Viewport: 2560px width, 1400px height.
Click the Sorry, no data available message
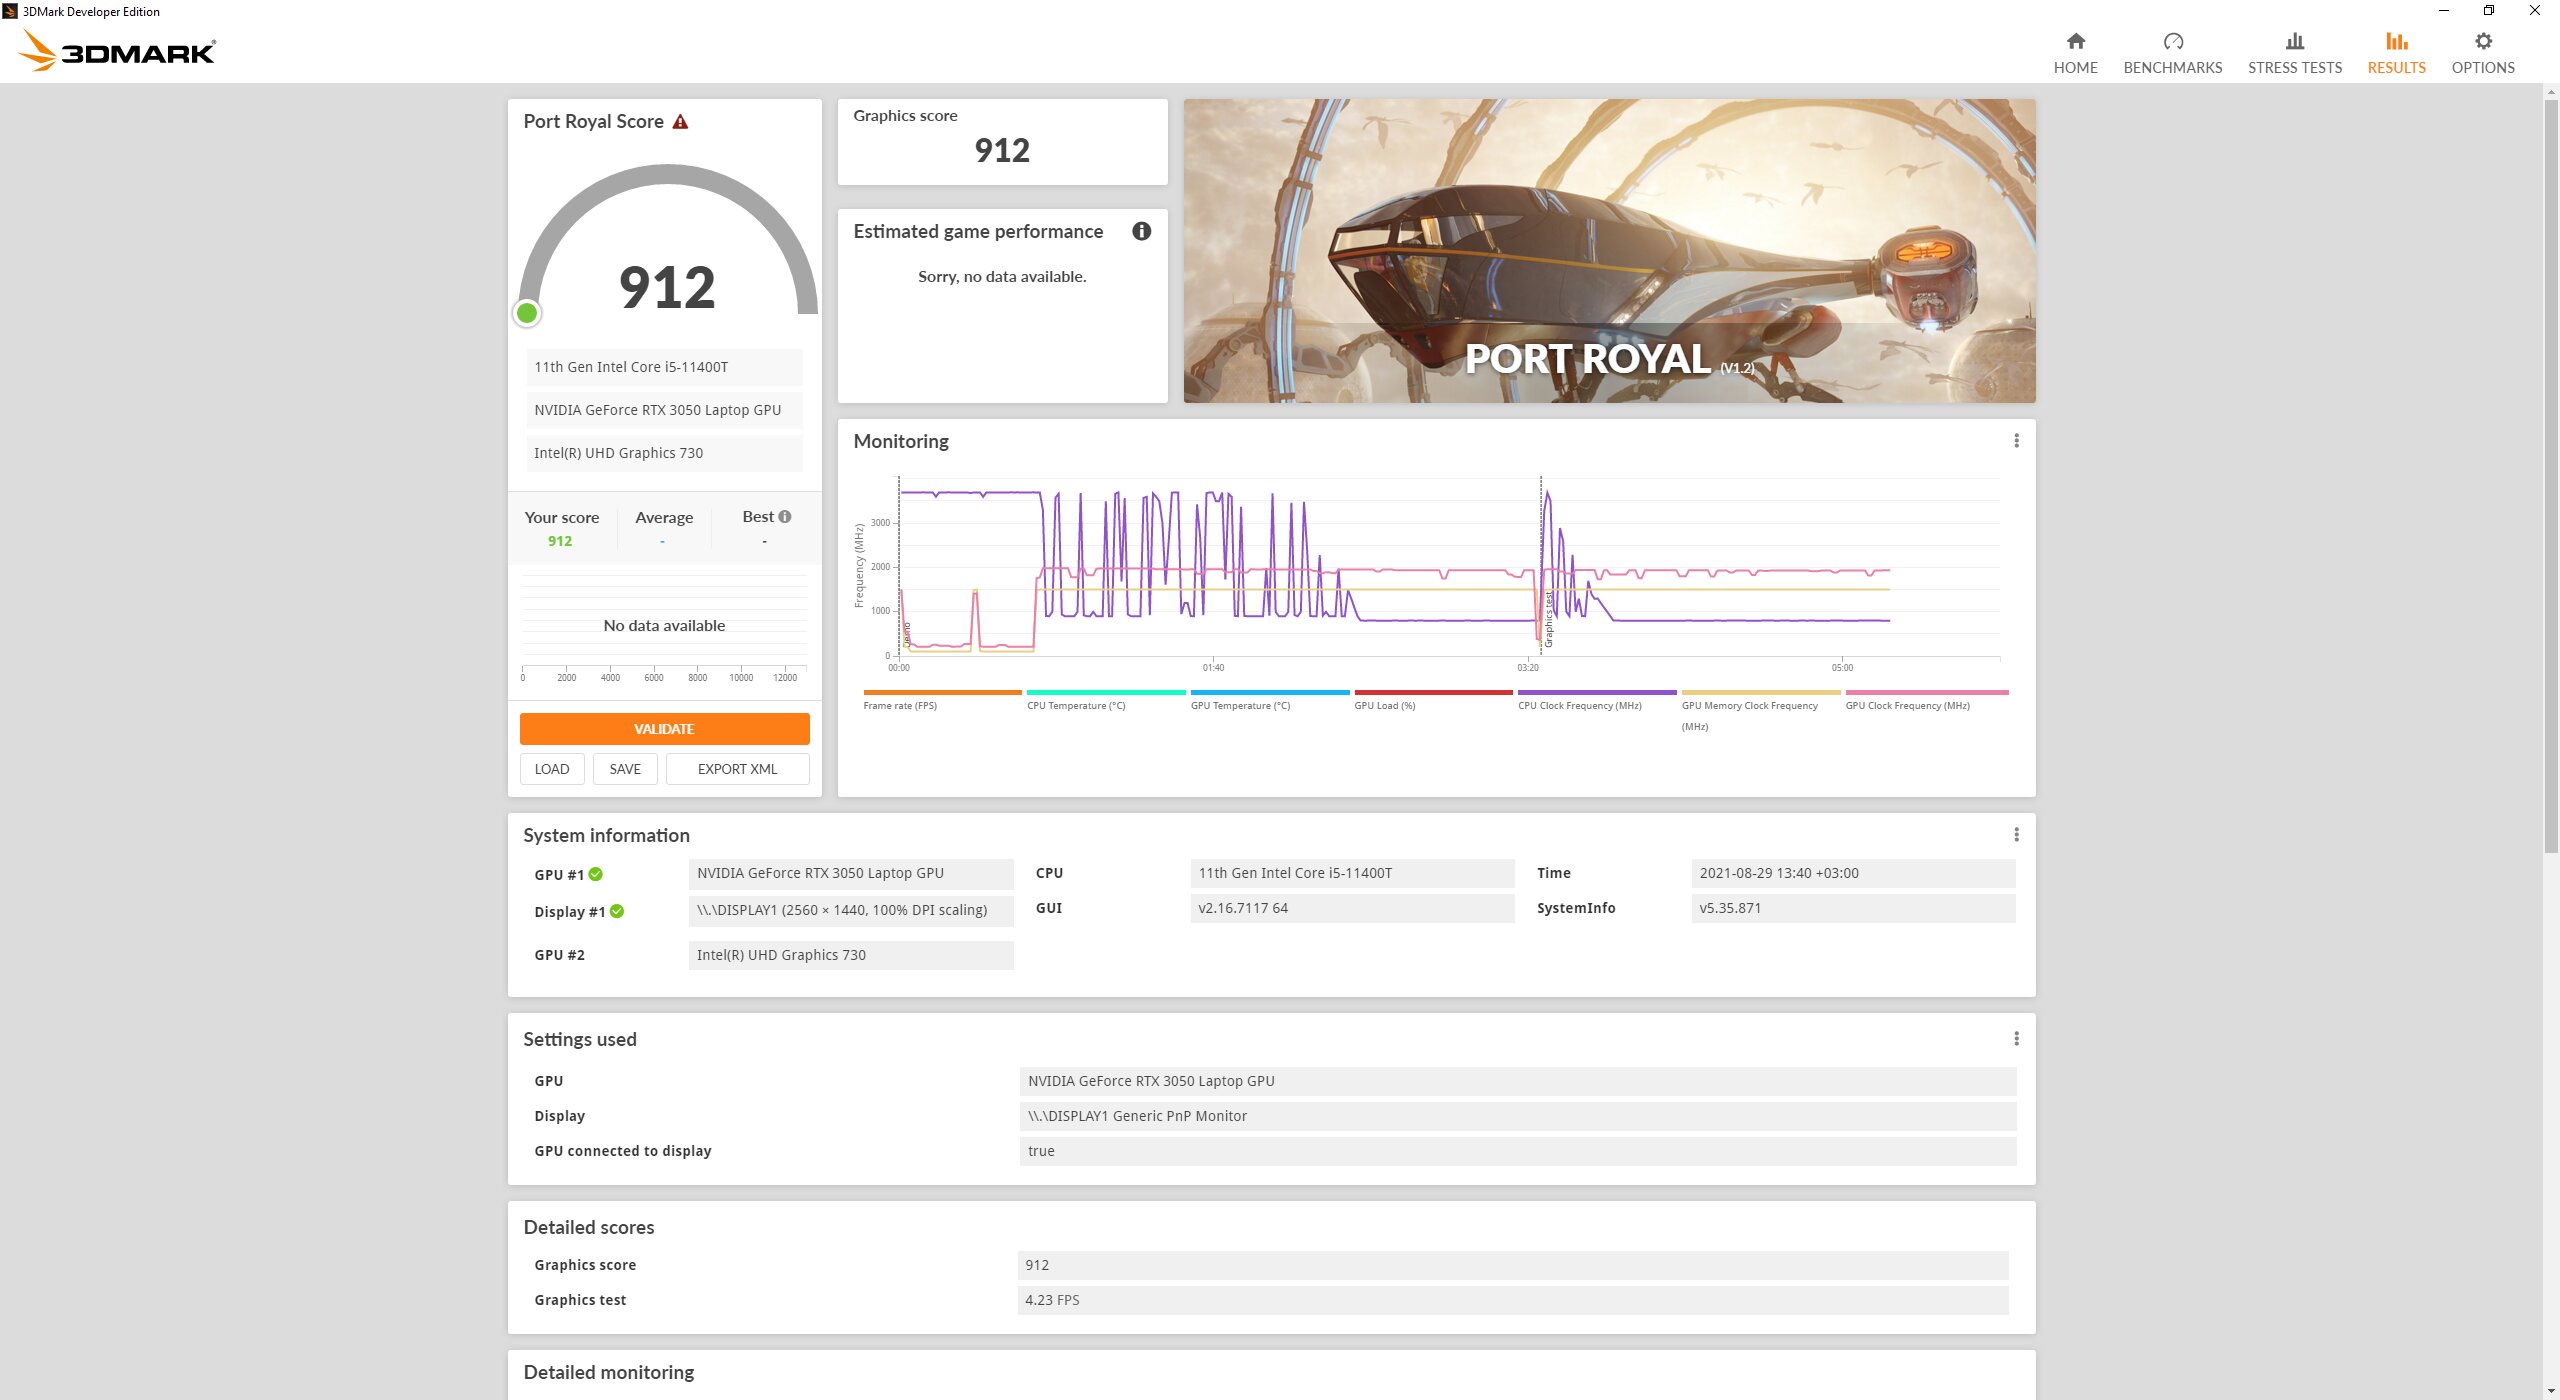coord(1002,276)
